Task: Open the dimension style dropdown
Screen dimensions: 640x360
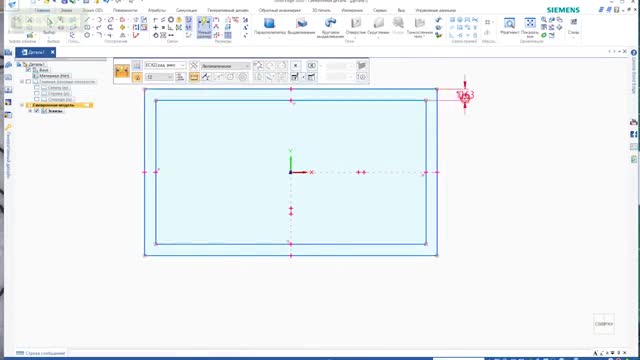Action: pos(165,65)
